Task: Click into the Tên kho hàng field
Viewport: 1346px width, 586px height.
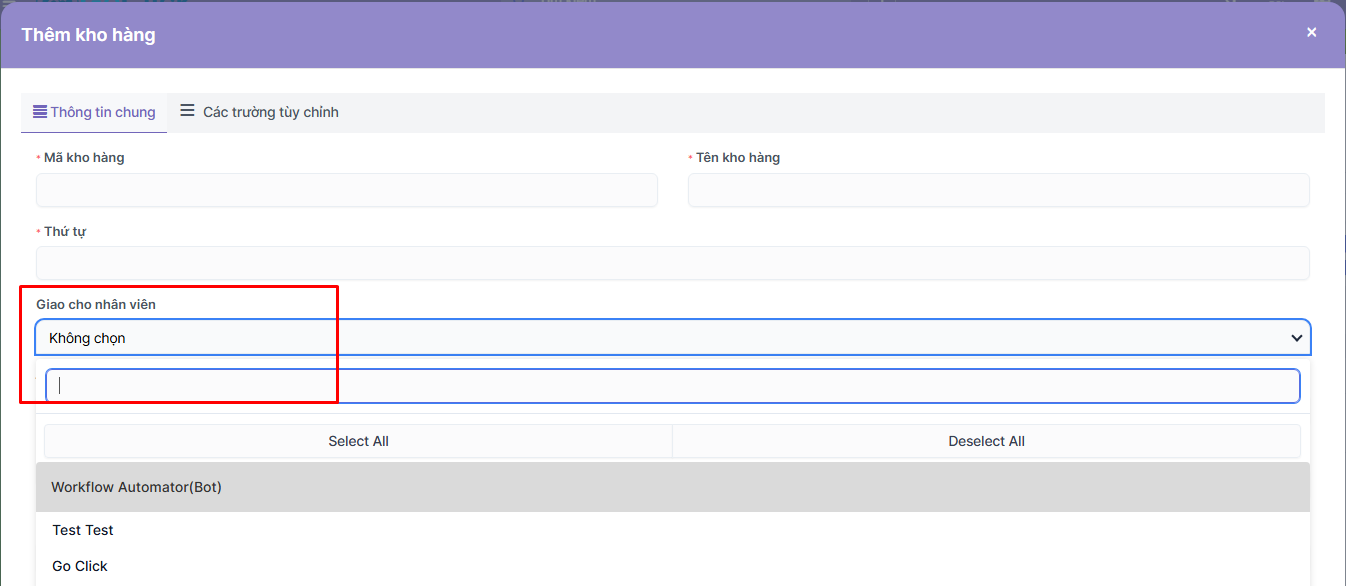Action: click(x=998, y=190)
